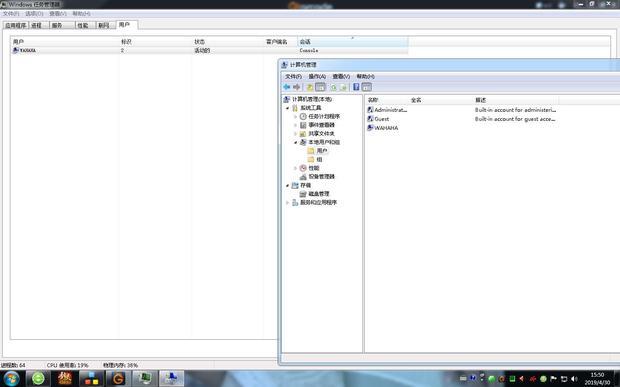Expand the 服务和应用程序 tree node
The image size is (620, 387).
pyautogui.click(x=287, y=202)
